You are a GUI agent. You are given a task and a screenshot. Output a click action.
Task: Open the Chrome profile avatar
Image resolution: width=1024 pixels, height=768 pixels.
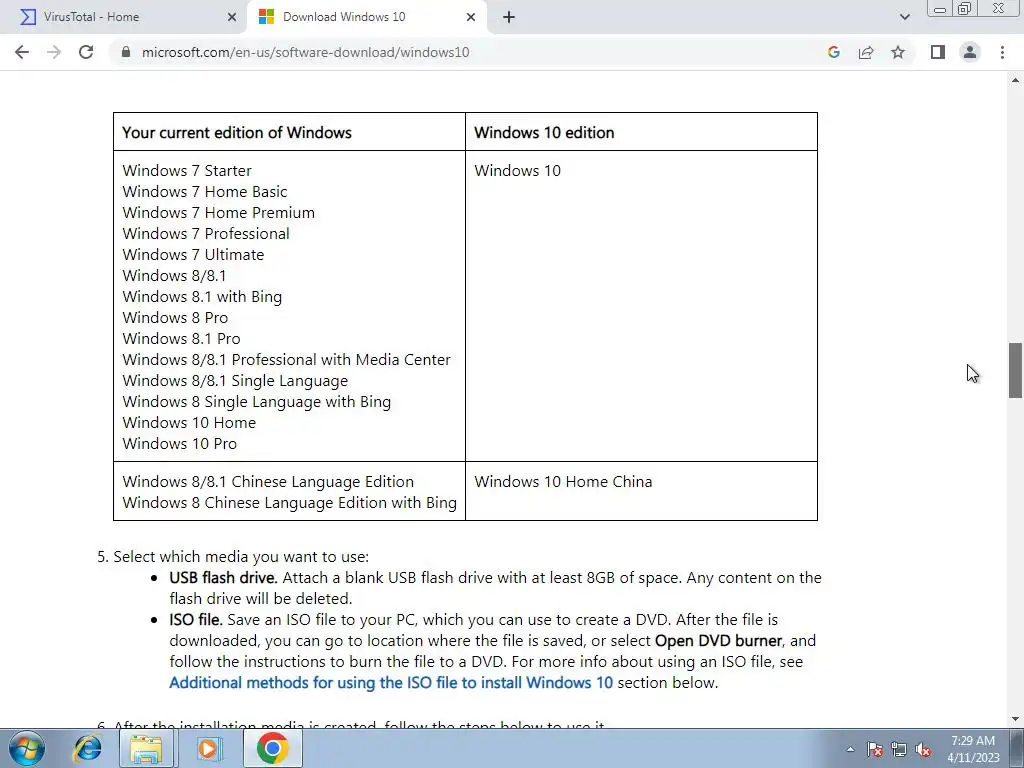tap(970, 52)
